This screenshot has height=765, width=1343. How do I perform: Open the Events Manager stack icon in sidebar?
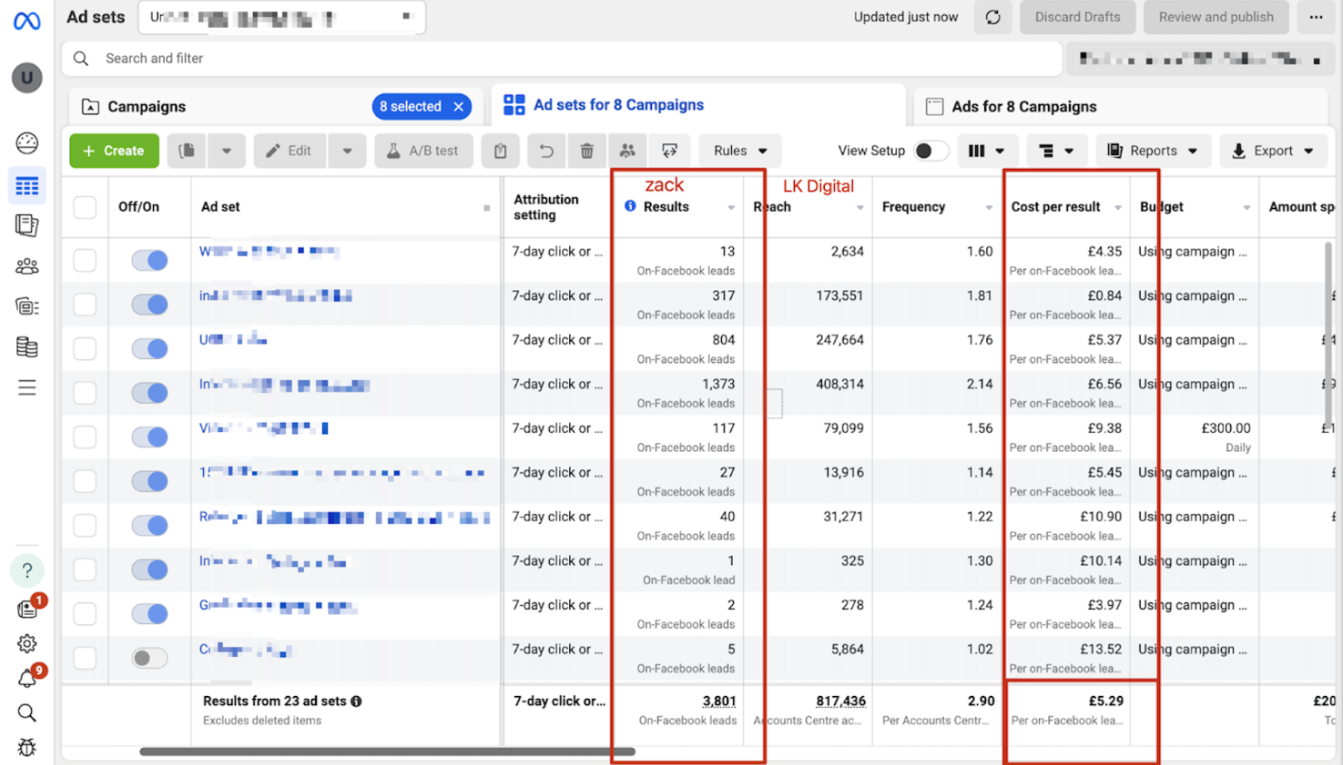[x=27, y=347]
